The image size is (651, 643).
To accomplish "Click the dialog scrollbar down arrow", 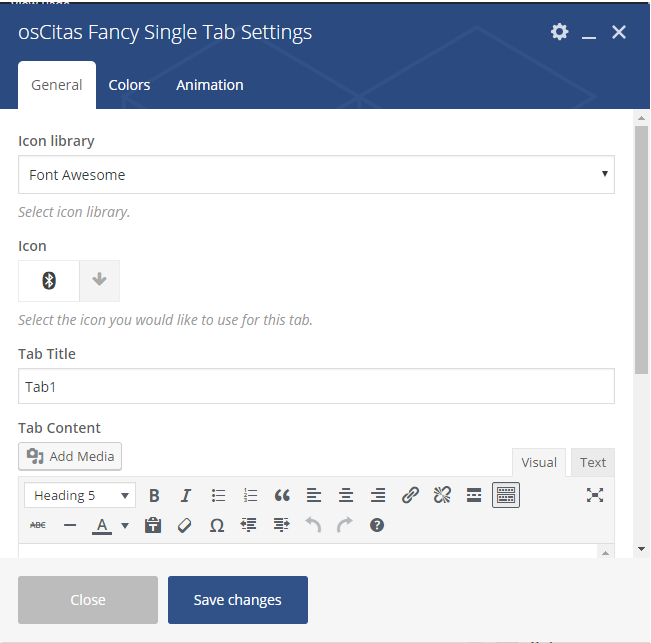I will (x=641, y=549).
